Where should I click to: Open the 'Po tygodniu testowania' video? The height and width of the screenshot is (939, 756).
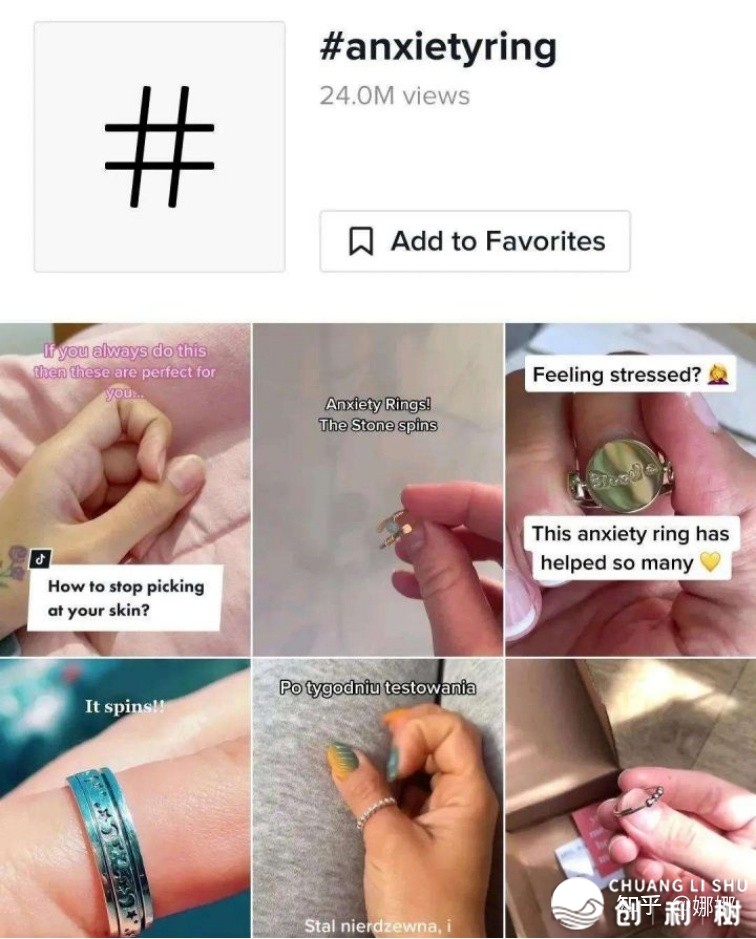click(x=378, y=799)
